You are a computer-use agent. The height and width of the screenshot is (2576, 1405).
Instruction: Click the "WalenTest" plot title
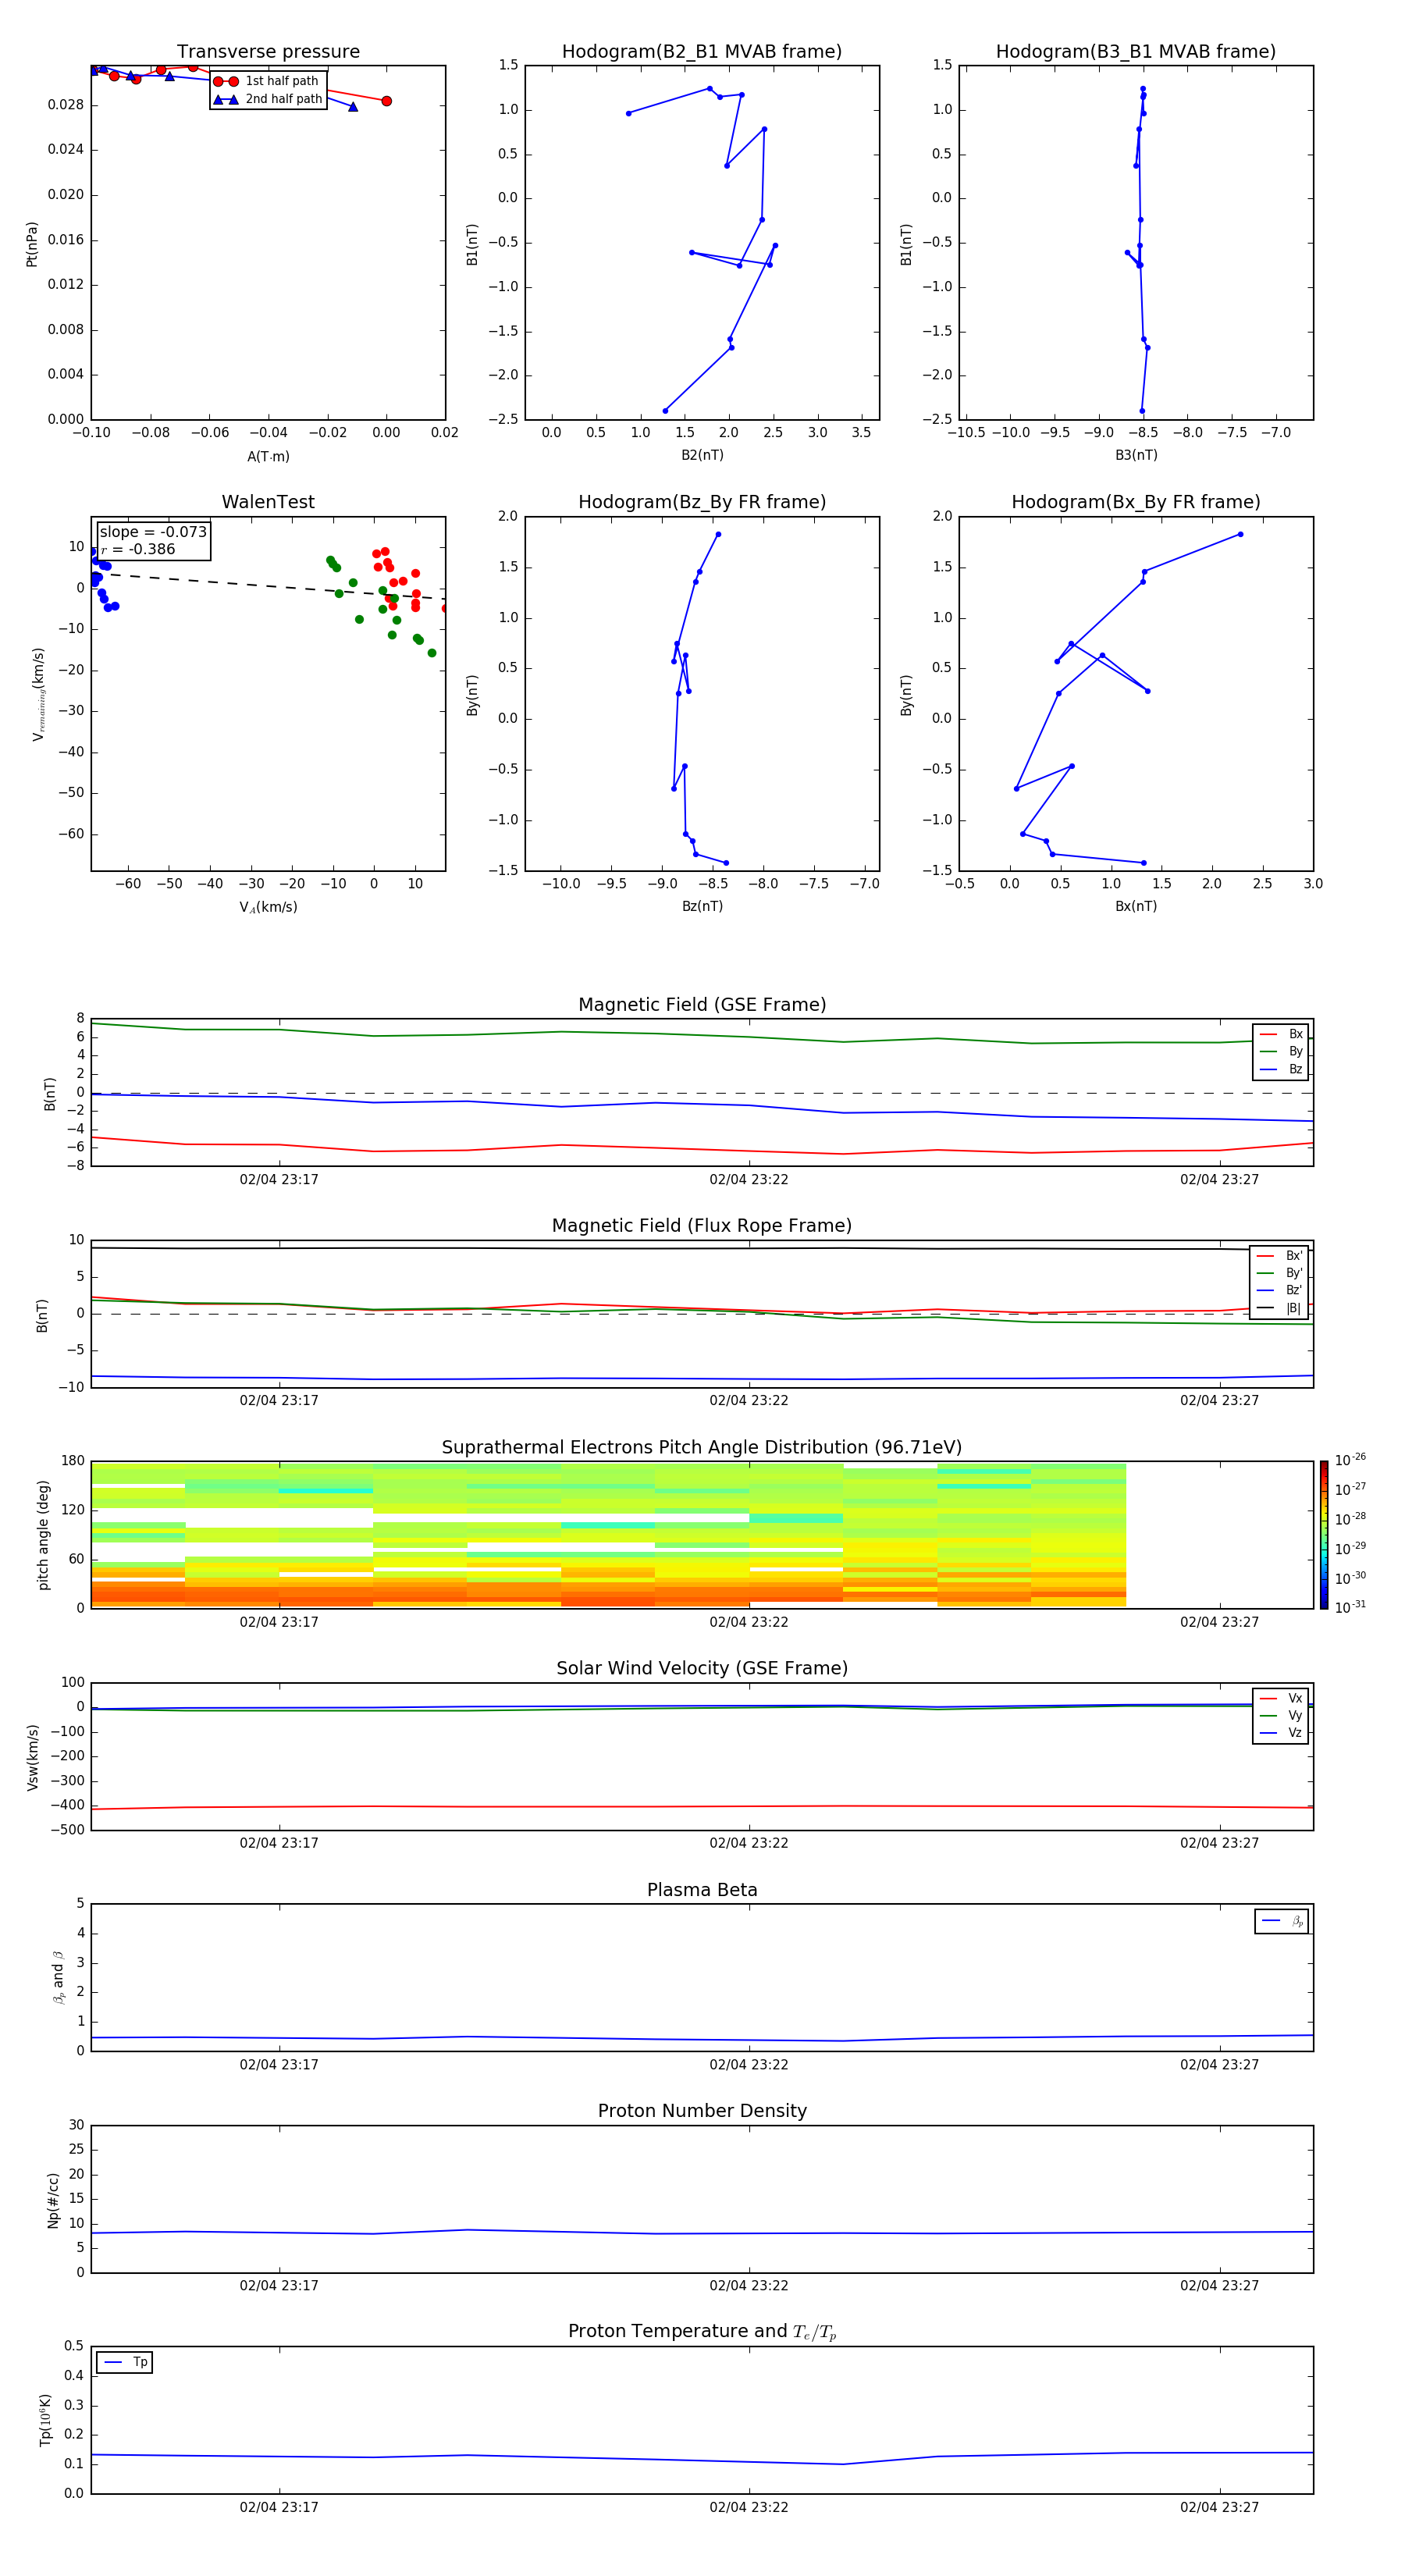pos(268,502)
